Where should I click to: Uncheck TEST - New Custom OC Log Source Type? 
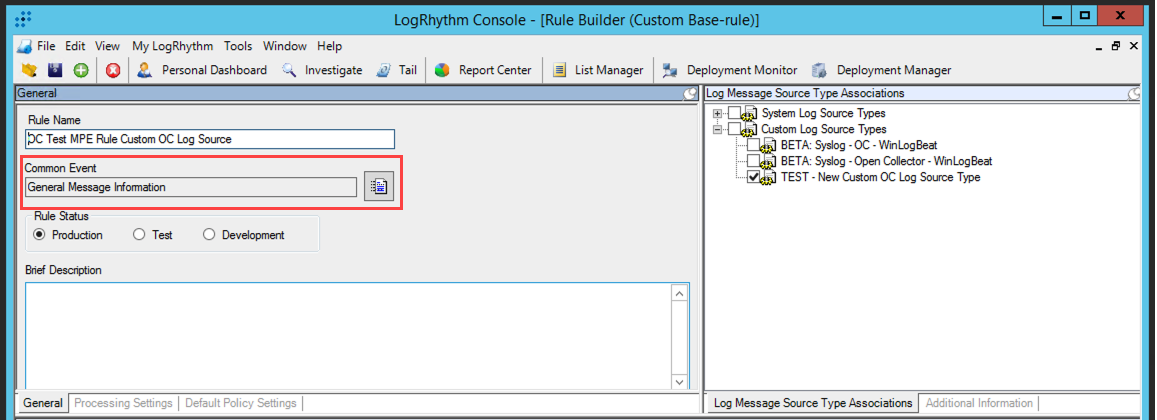(754, 177)
